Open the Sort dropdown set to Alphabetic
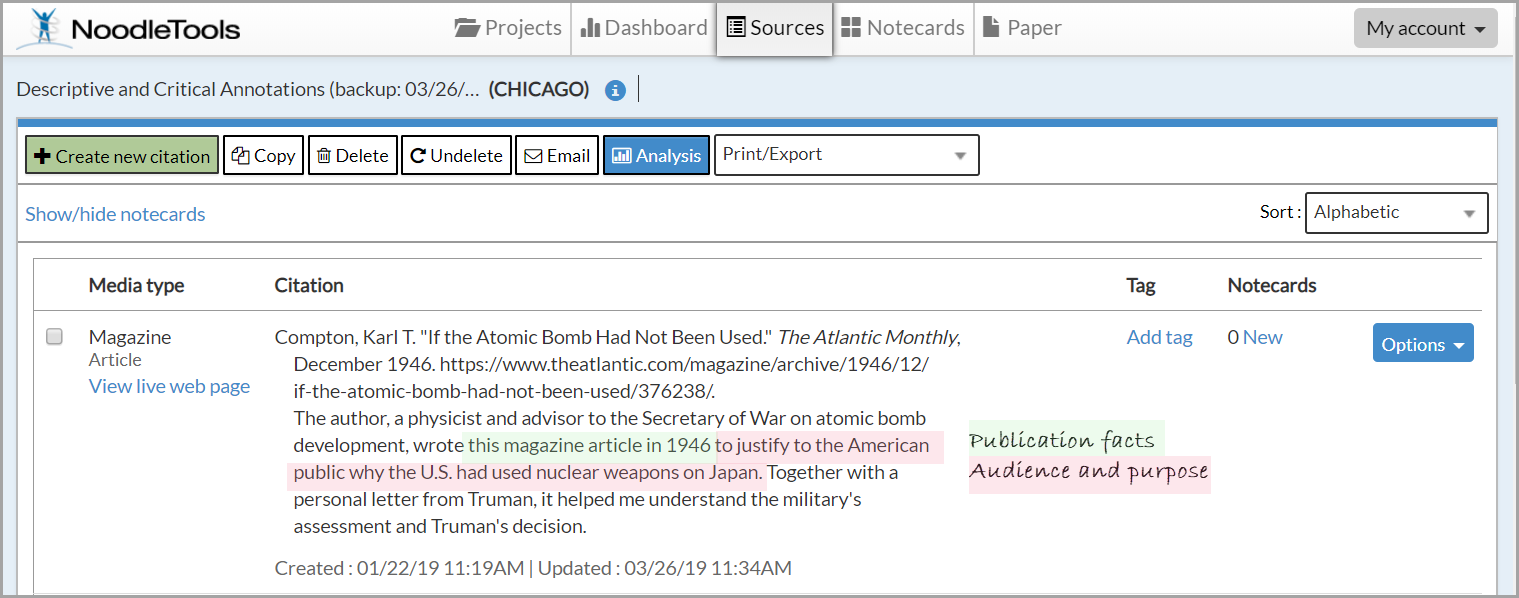This screenshot has height=598, width=1519. click(1396, 212)
